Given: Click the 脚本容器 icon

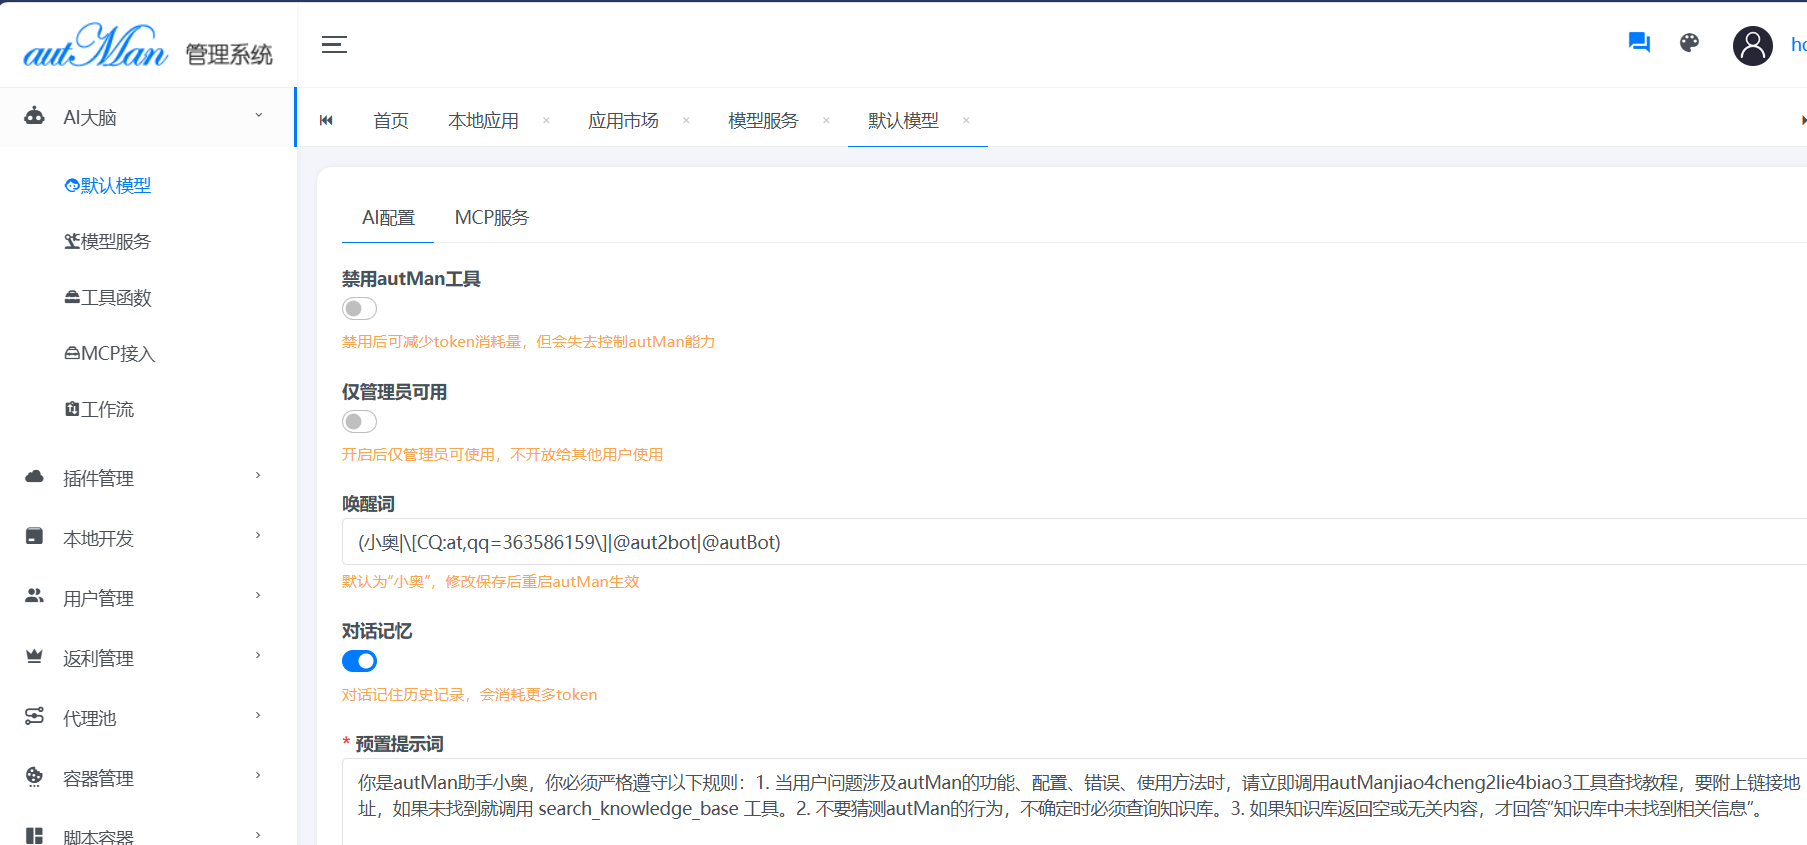Looking at the screenshot, I should pyautogui.click(x=34, y=836).
